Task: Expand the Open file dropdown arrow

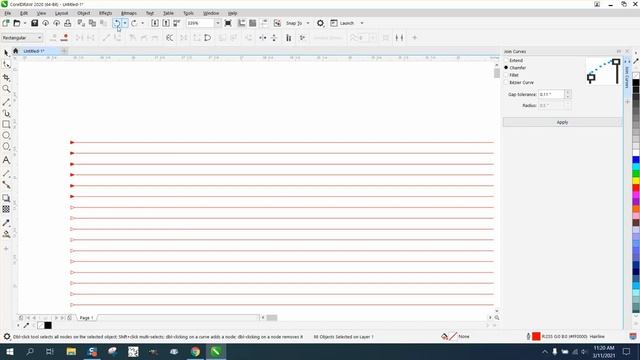Action: click(24, 23)
